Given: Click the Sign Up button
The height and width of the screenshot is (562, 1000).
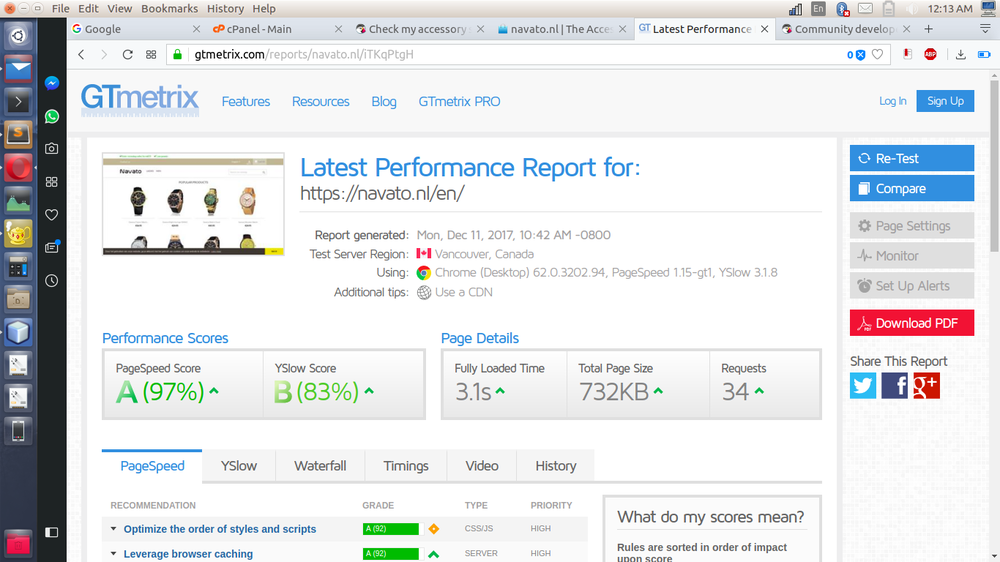Looking at the screenshot, I should [x=945, y=101].
